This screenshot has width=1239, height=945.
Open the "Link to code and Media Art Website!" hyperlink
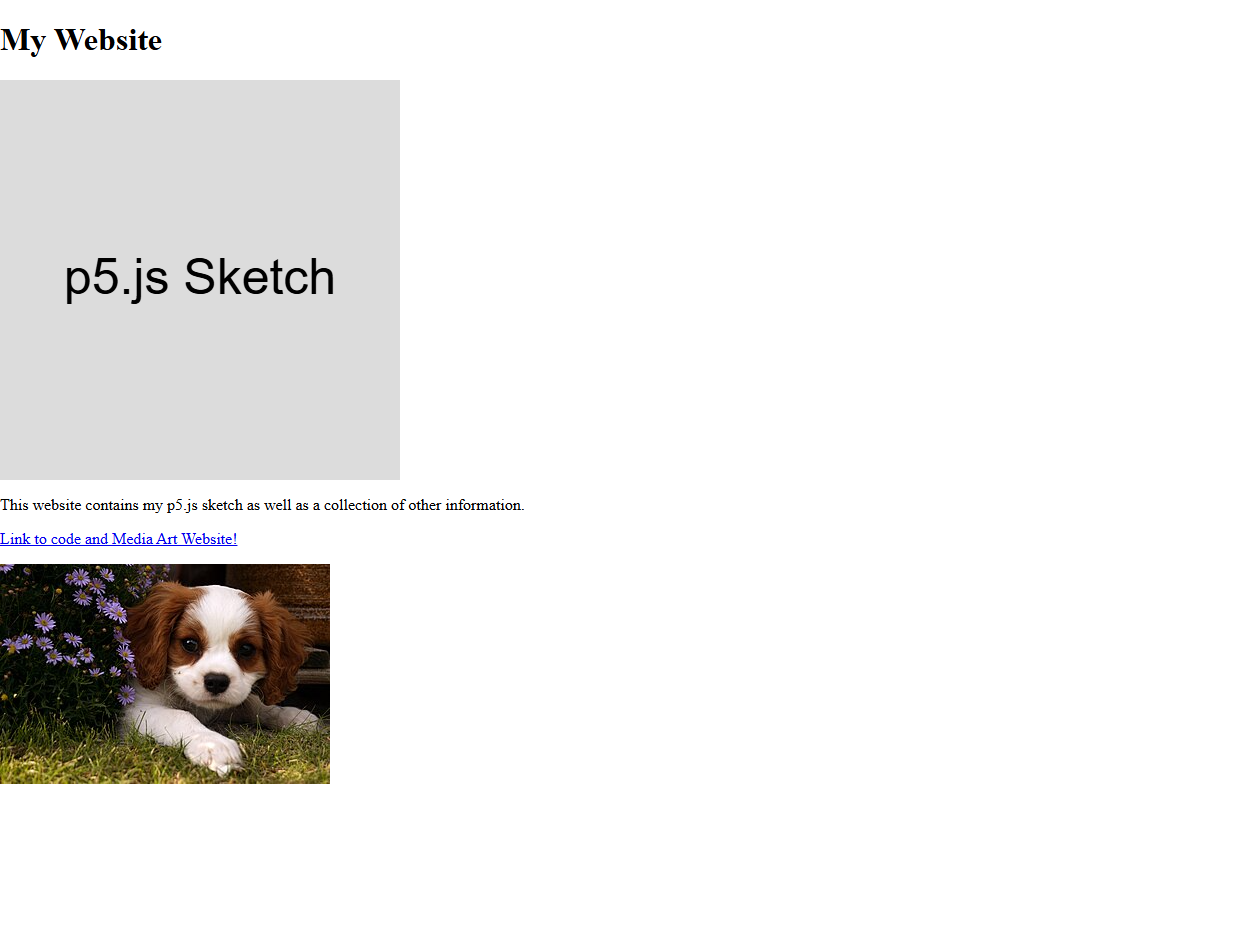pos(118,538)
